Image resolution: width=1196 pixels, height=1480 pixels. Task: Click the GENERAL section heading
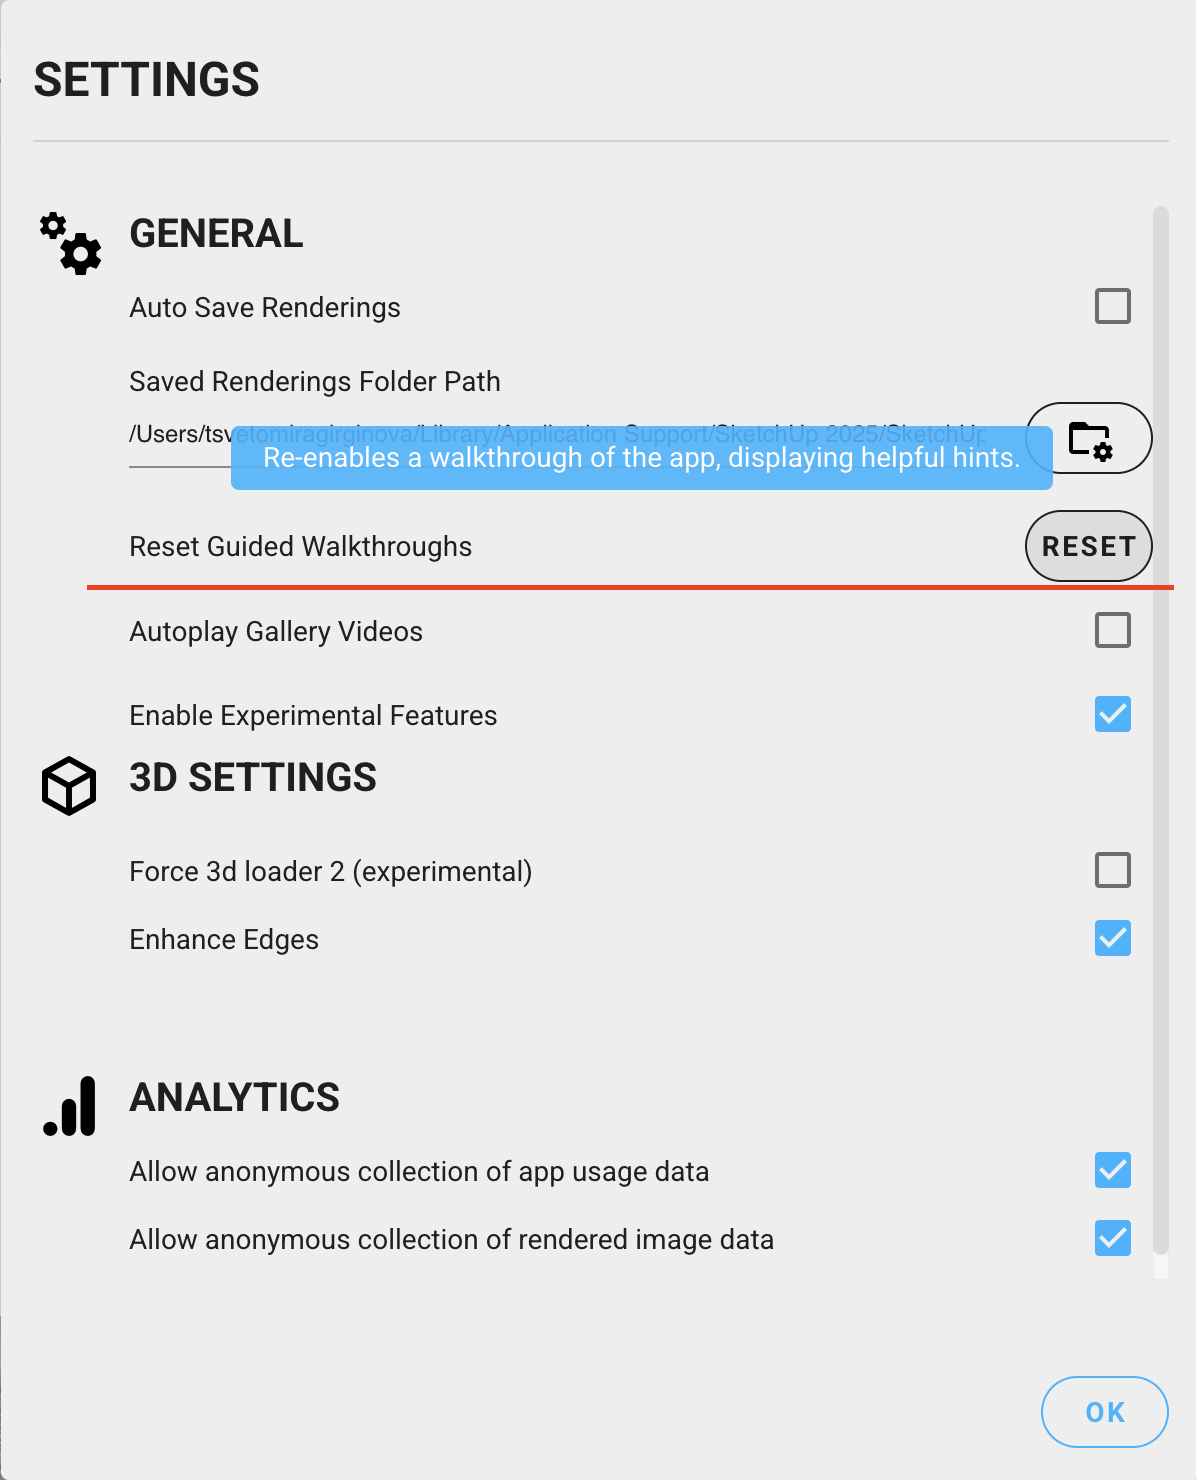click(x=217, y=234)
